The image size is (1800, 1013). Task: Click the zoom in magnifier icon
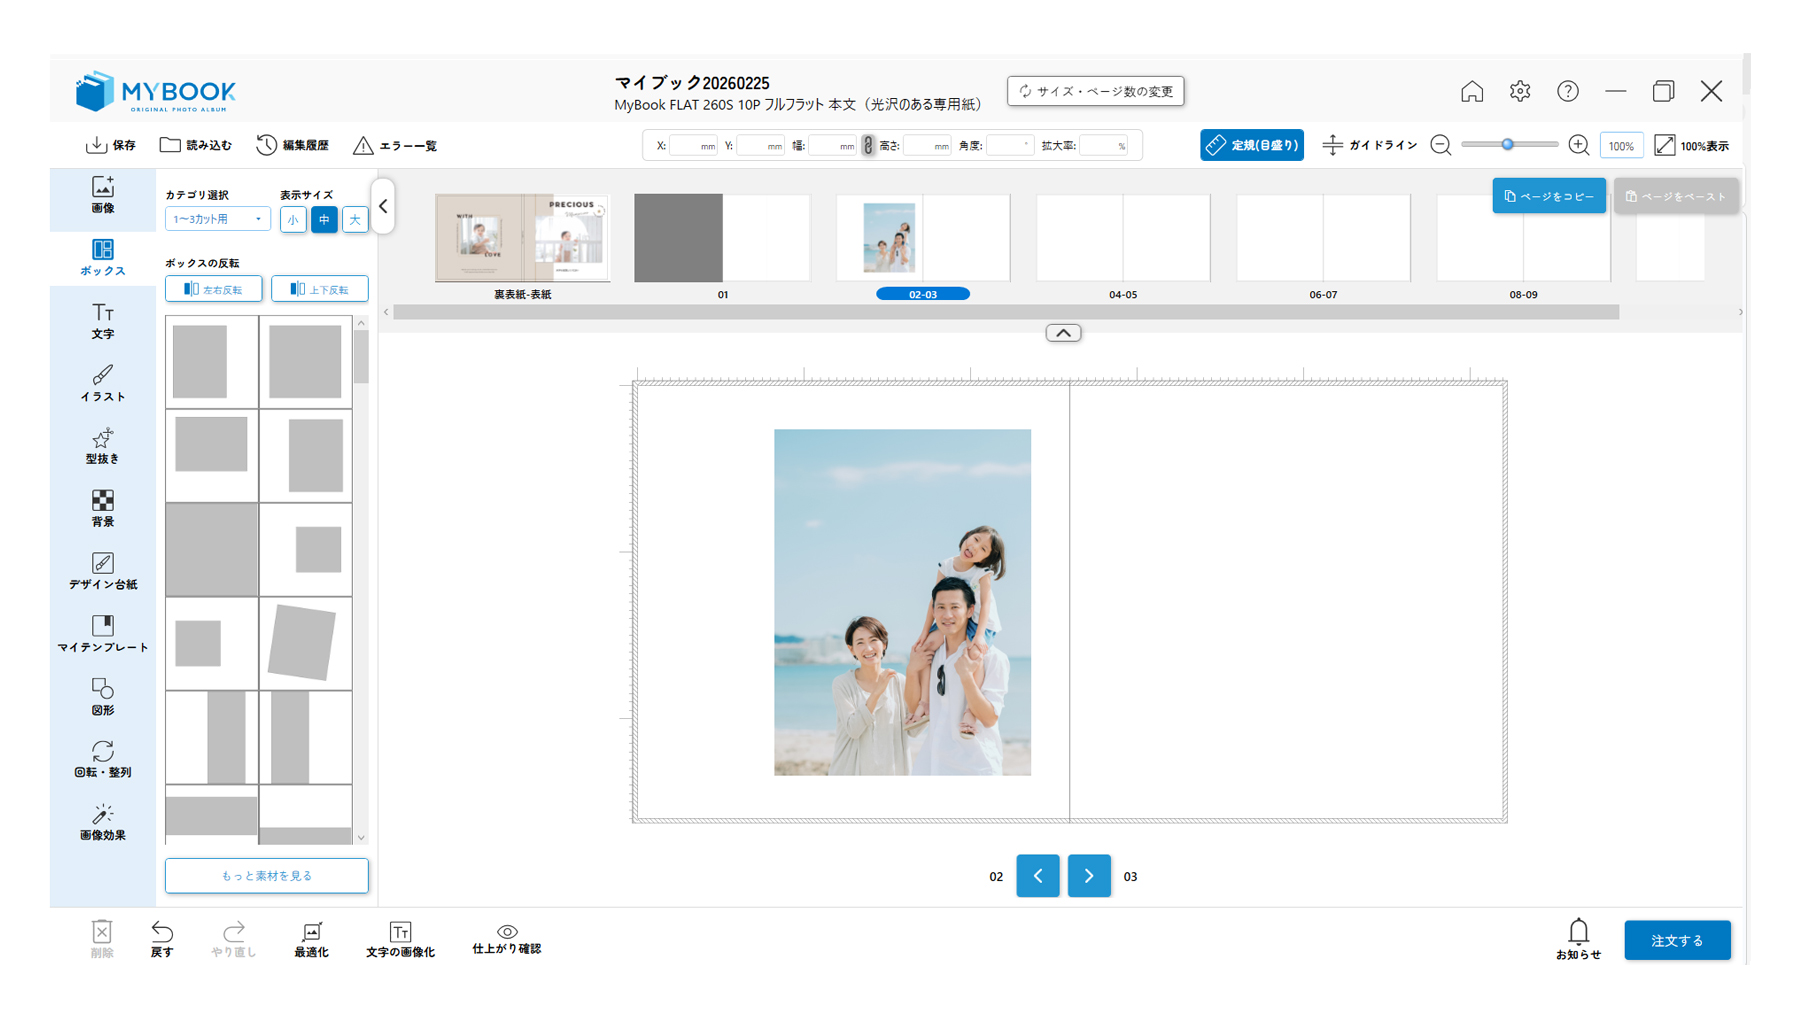1579,145
